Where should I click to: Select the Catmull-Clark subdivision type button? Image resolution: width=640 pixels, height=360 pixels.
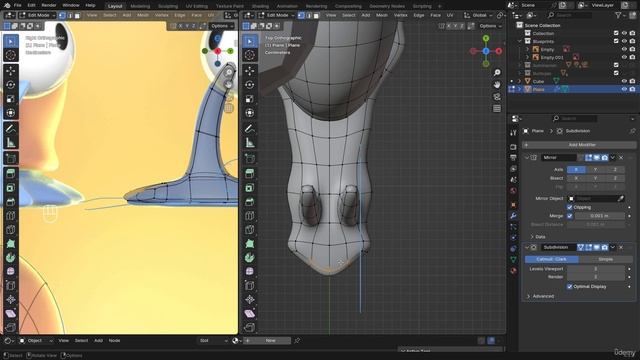point(551,259)
